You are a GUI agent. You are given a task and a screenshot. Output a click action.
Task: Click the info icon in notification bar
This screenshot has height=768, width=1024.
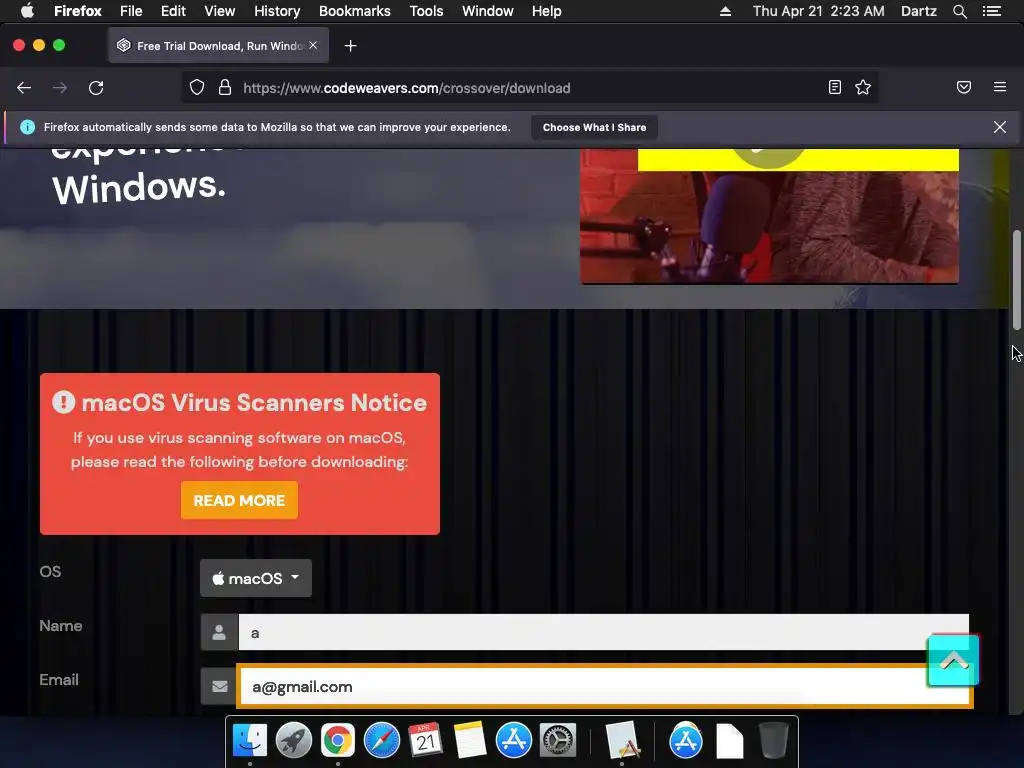27,127
